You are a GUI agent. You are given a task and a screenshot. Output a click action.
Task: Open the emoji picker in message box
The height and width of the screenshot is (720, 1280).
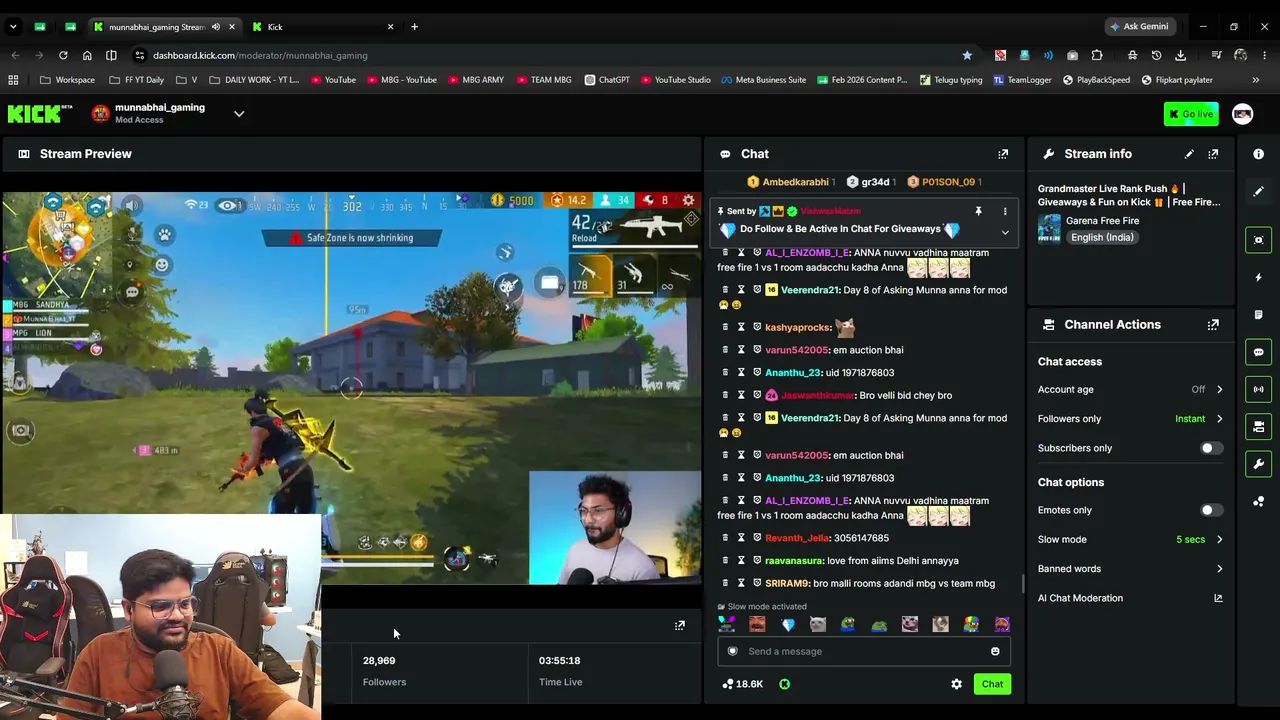tap(995, 652)
